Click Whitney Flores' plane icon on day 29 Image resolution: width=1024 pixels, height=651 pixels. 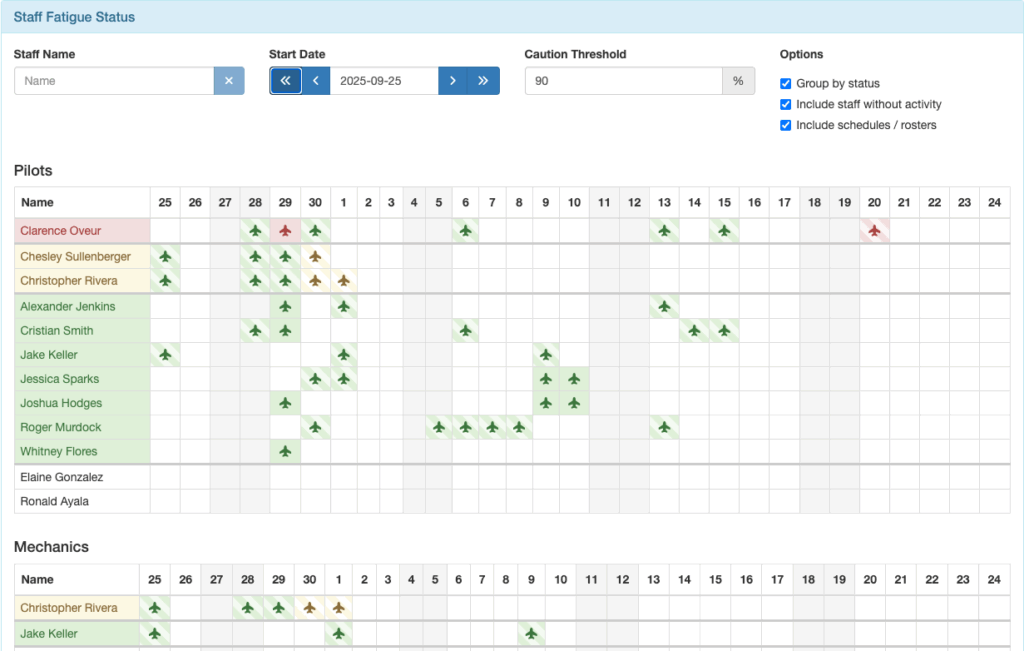coord(285,451)
